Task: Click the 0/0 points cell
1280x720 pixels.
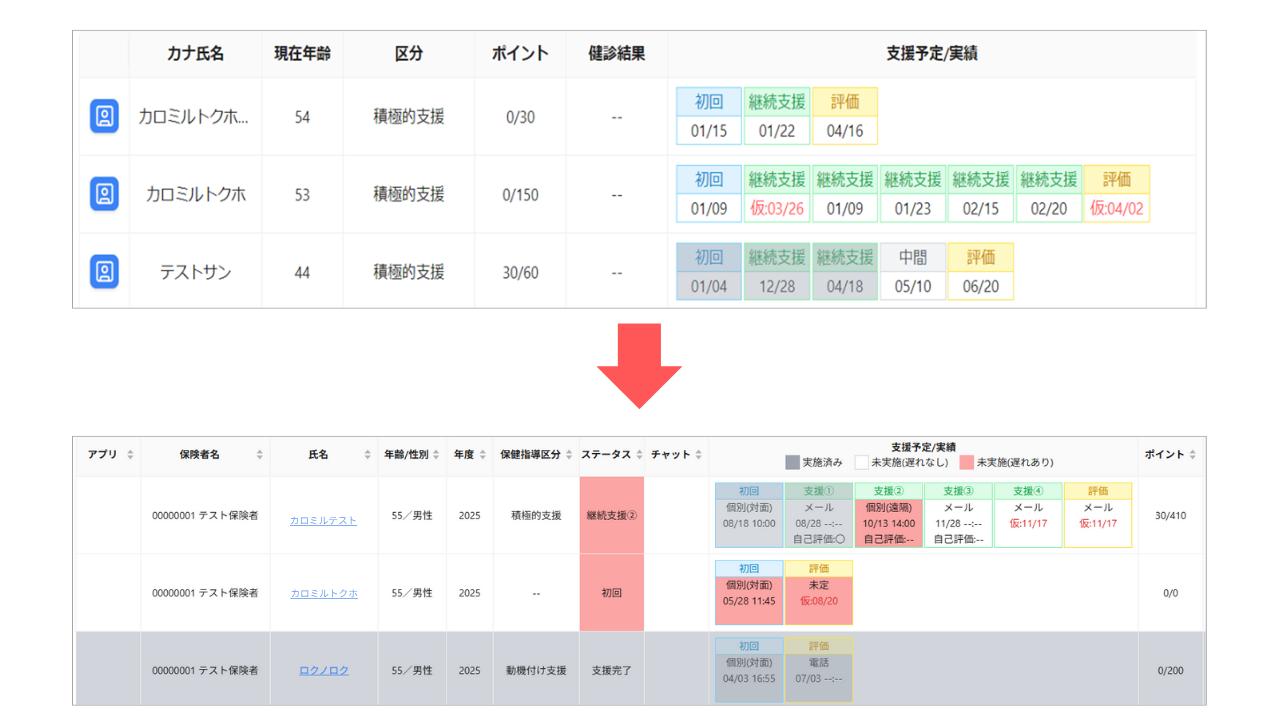Action: (1170, 593)
